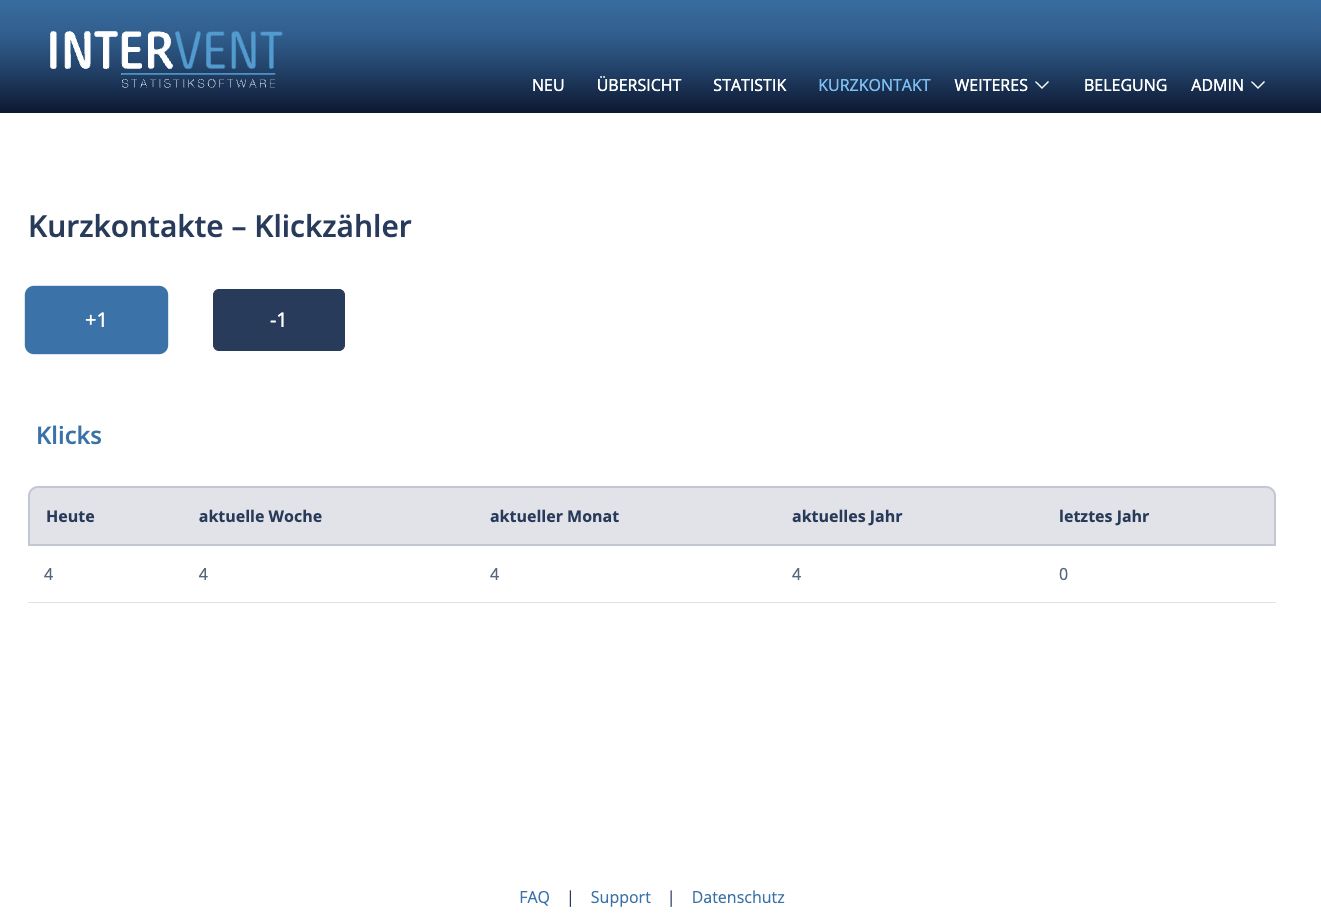Click the Kurzkontakte – Klickzähler page title
This screenshot has height=916, width=1321.
[x=220, y=226]
